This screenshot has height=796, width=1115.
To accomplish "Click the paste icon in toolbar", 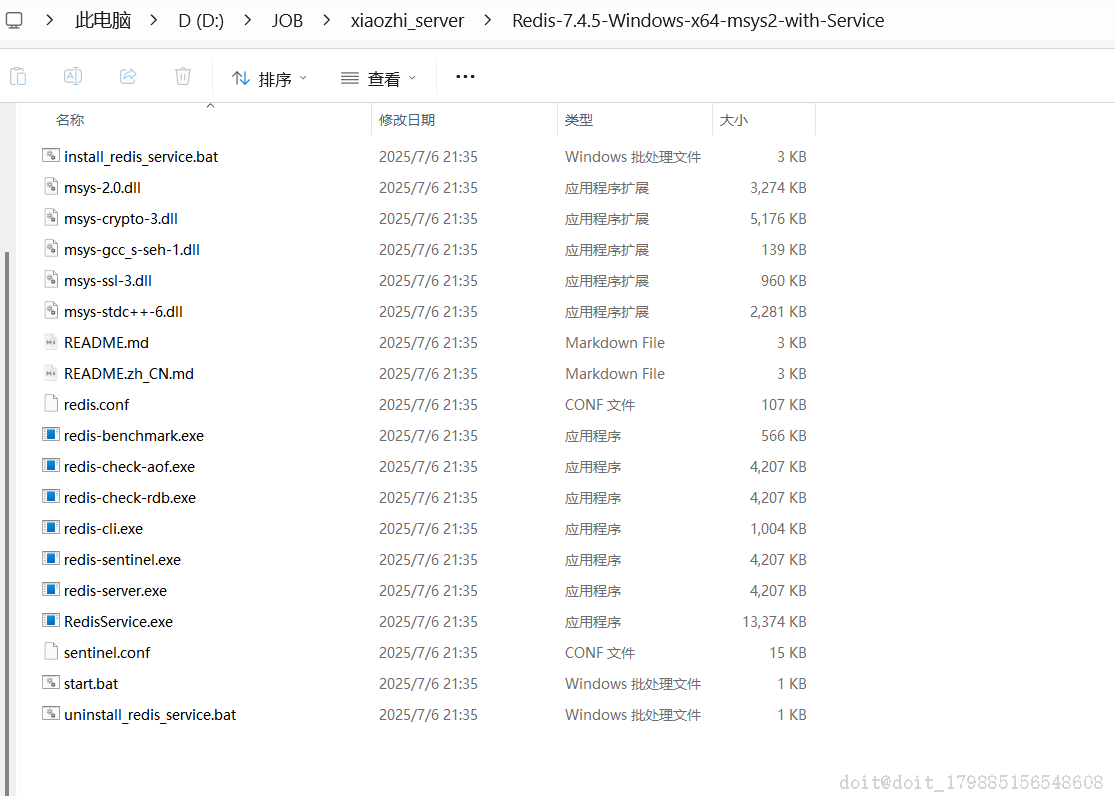I will click(18, 76).
